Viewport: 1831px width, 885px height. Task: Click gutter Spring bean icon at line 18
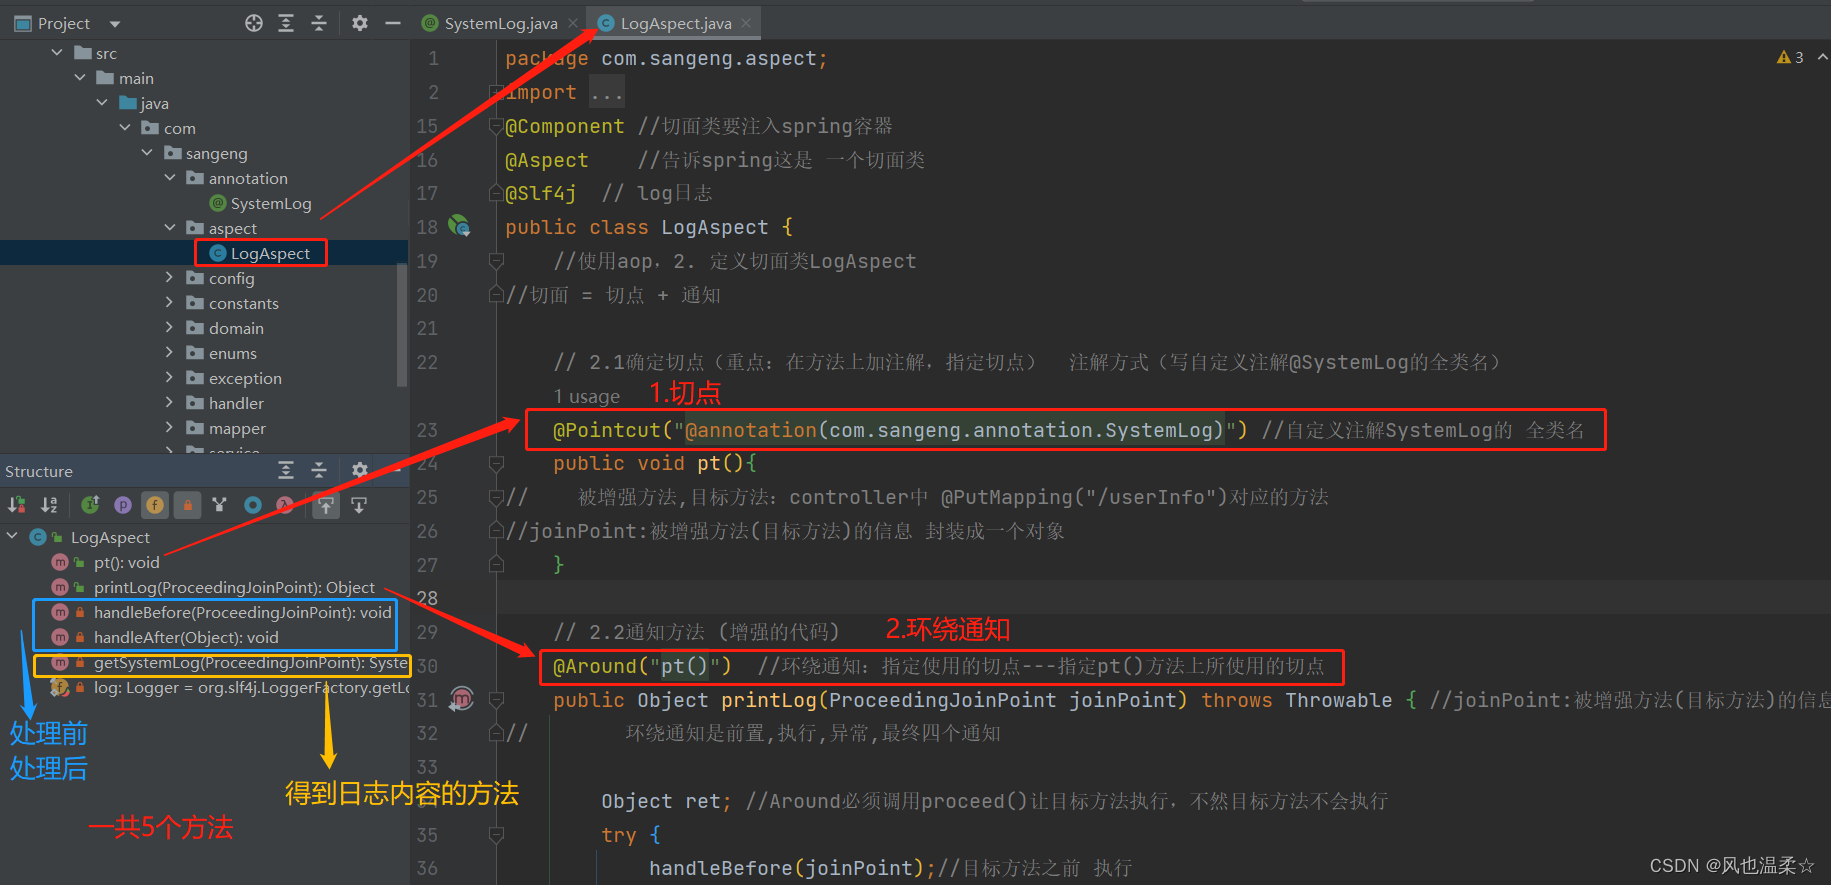point(459,226)
